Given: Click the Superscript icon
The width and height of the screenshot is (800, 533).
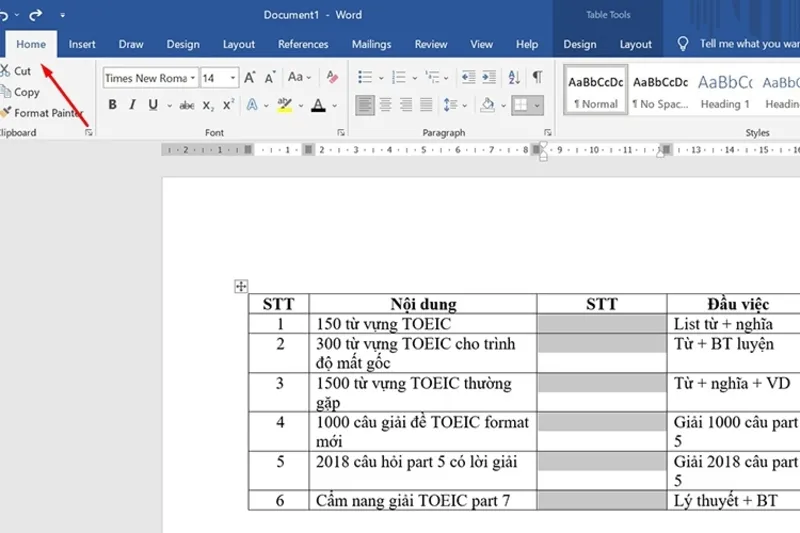Looking at the screenshot, I should pyautogui.click(x=228, y=105).
